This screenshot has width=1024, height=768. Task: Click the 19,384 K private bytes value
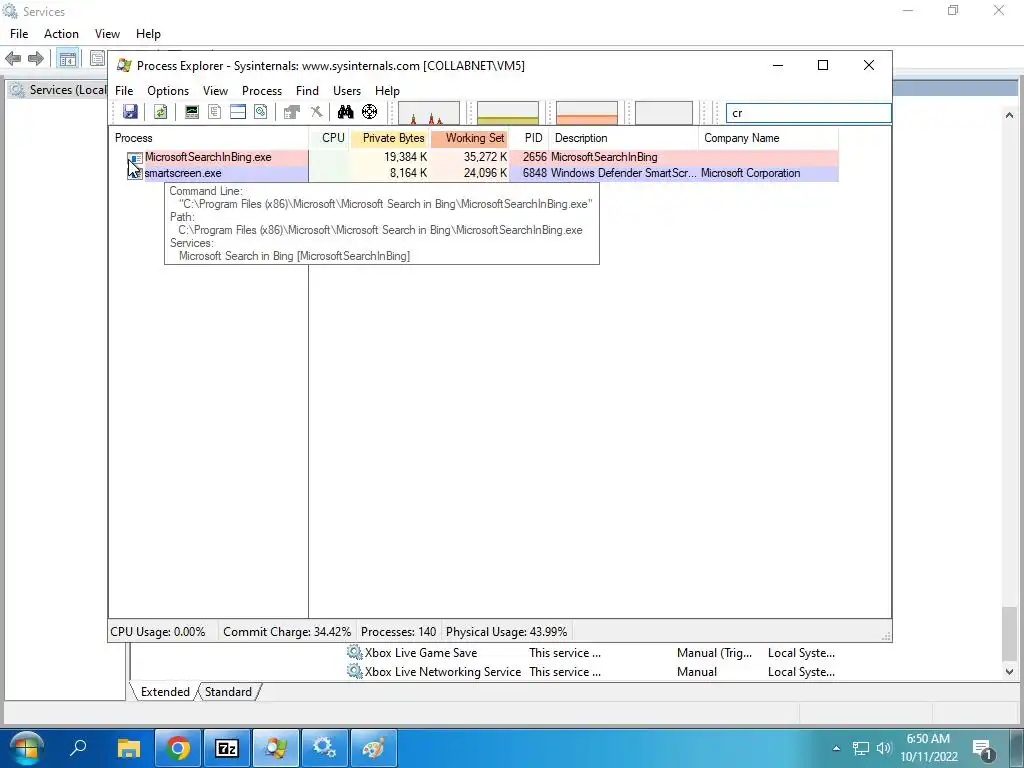click(x=406, y=157)
